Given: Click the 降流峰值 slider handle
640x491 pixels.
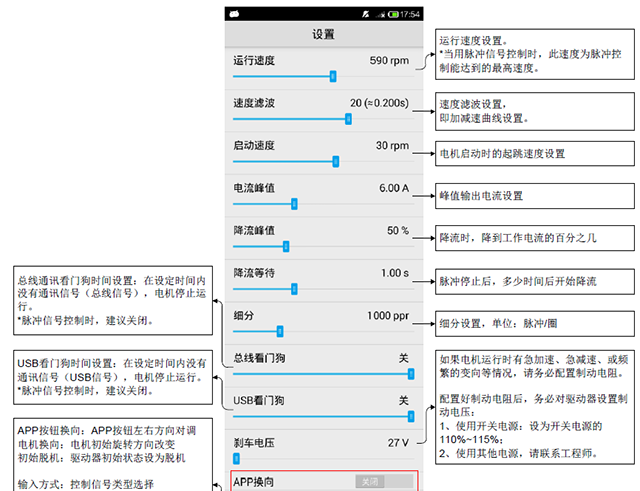Looking at the screenshot, I should pyautogui.click(x=286, y=246).
